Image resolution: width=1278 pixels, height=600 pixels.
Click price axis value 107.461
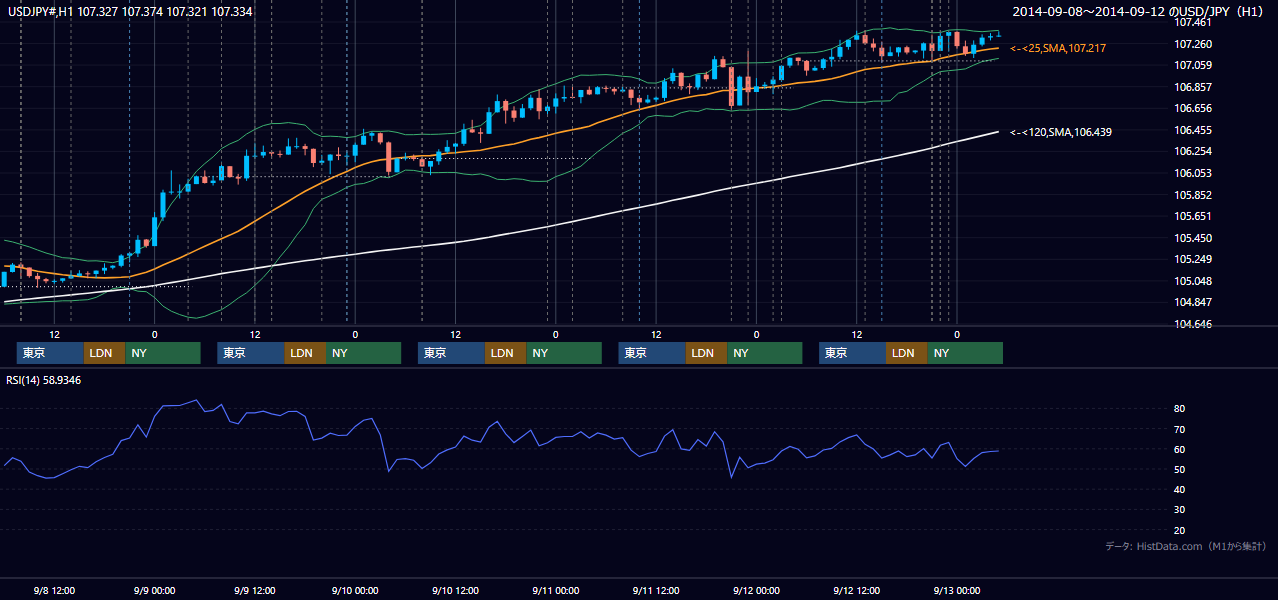(x=1194, y=22)
